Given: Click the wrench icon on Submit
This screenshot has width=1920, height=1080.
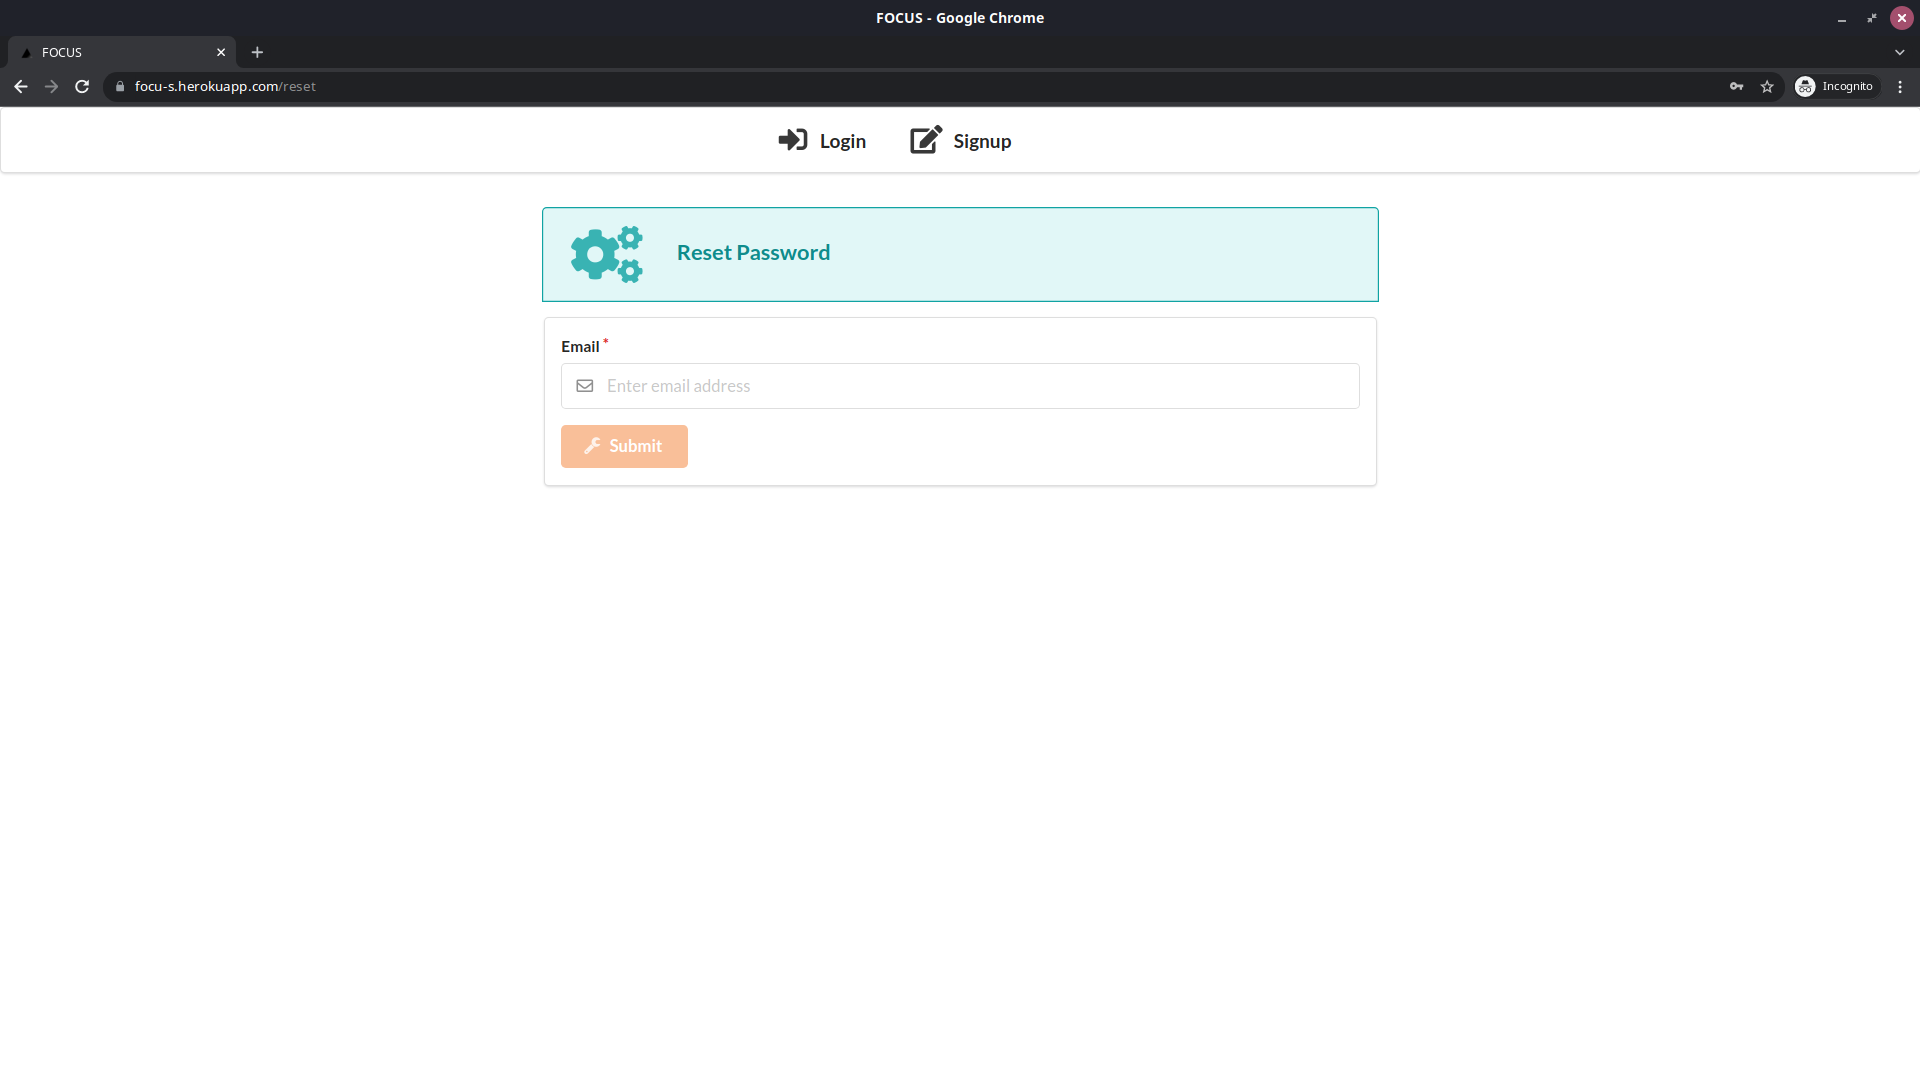Looking at the screenshot, I should point(592,446).
